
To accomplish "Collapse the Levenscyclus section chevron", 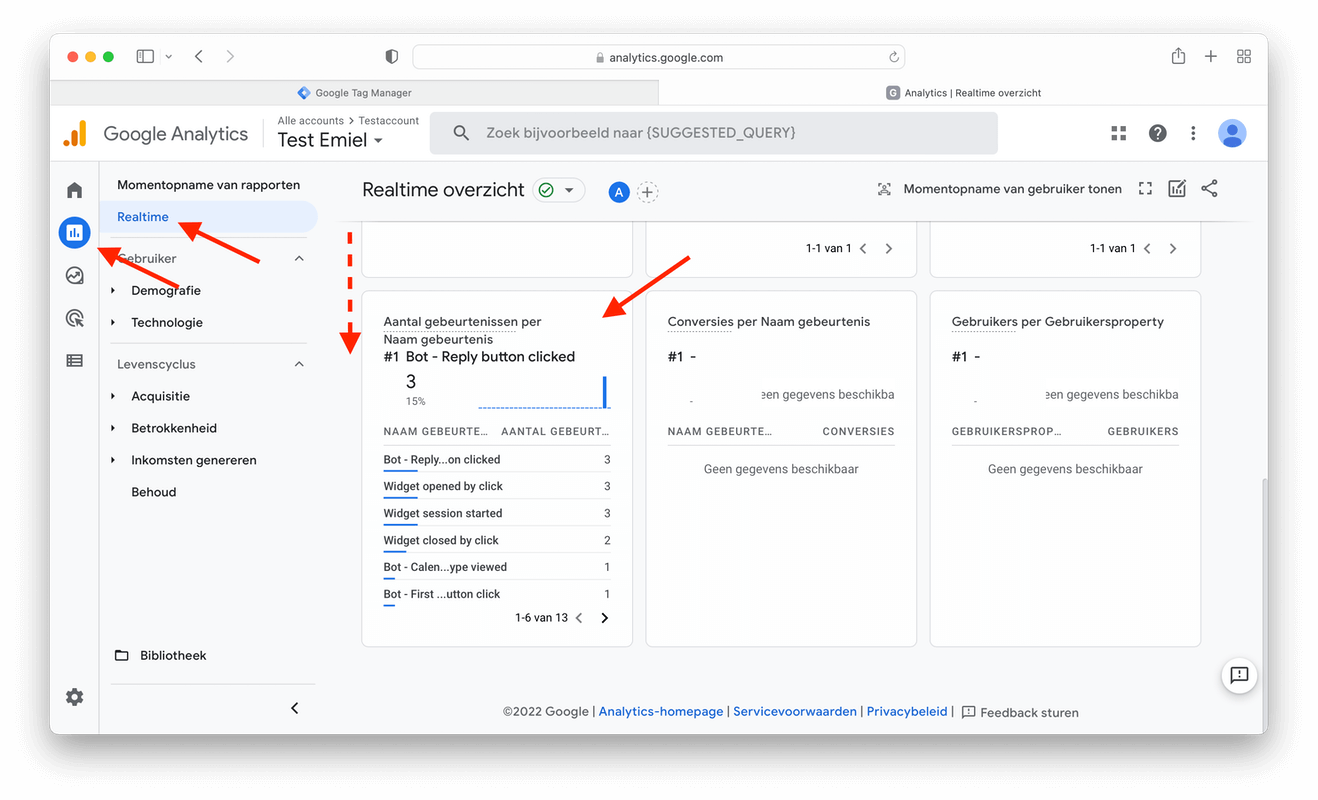I will [x=299, y=364].
